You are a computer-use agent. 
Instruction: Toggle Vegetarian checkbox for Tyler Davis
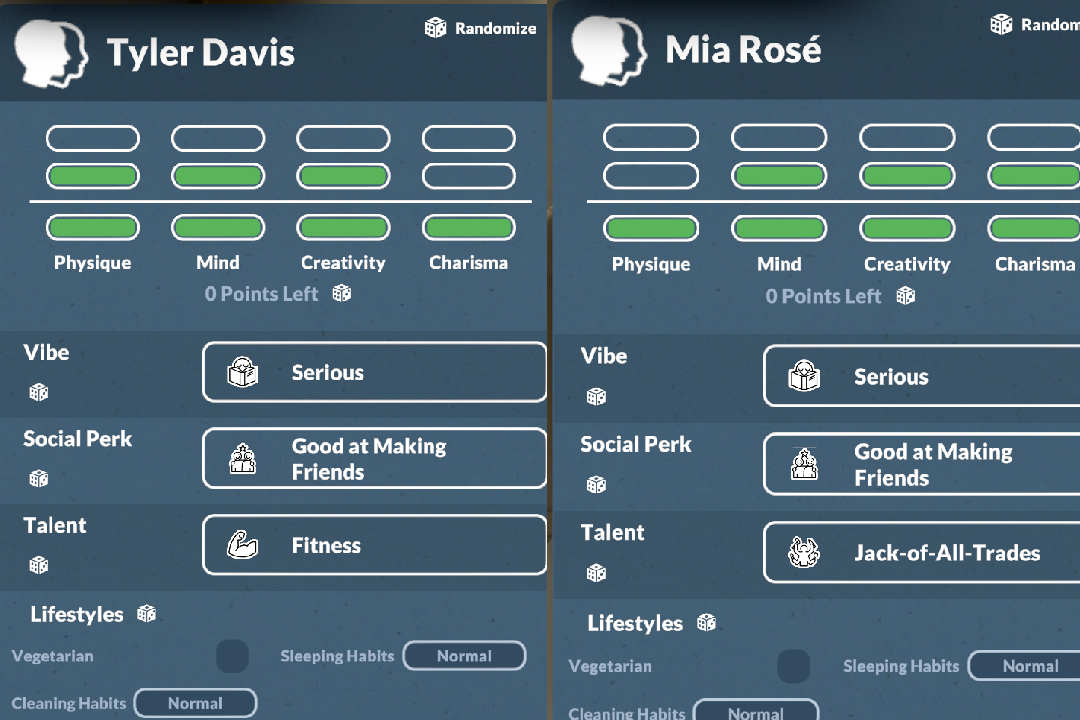coord(232,656)
